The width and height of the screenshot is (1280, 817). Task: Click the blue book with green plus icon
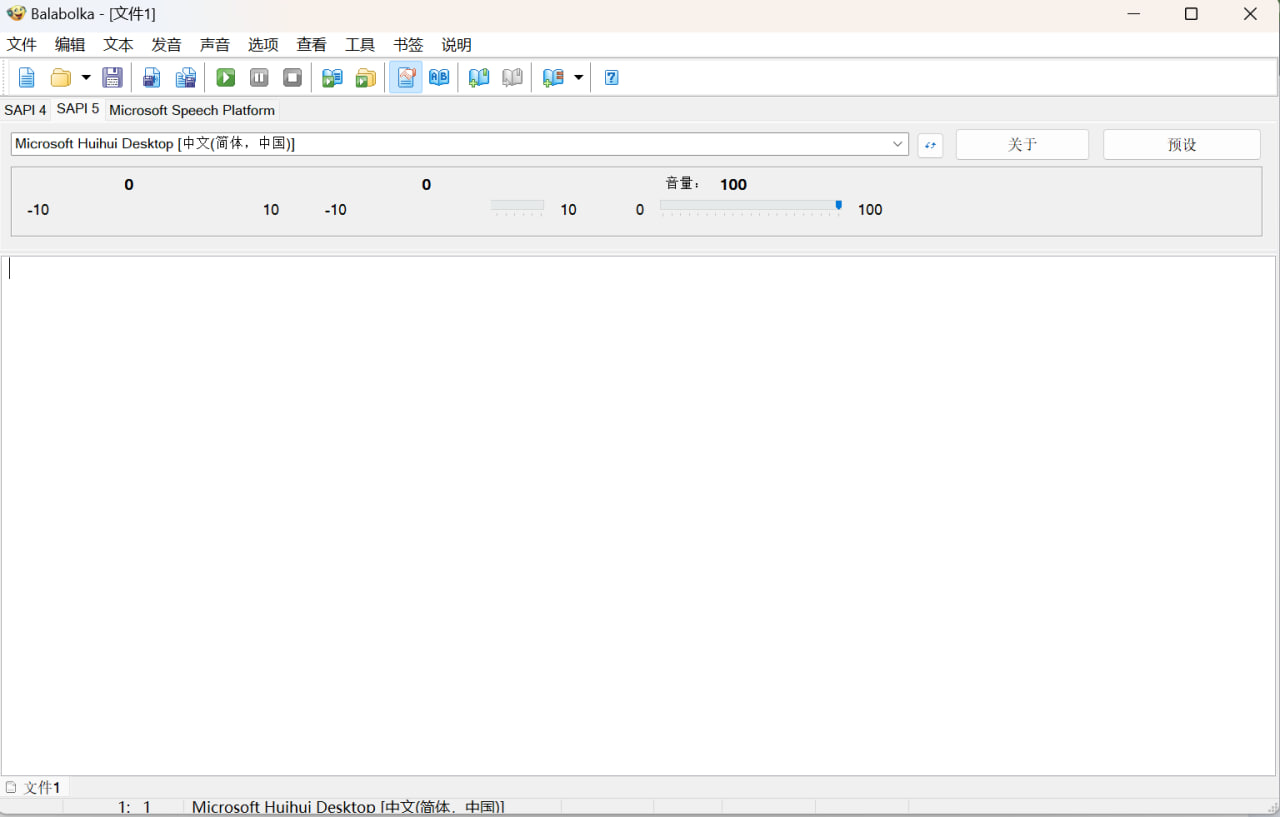coord(479,77)
